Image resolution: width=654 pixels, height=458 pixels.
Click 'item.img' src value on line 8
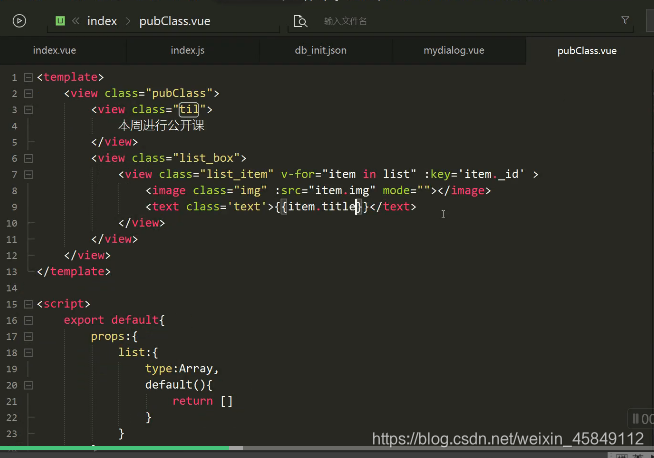(x=342, y=190)
